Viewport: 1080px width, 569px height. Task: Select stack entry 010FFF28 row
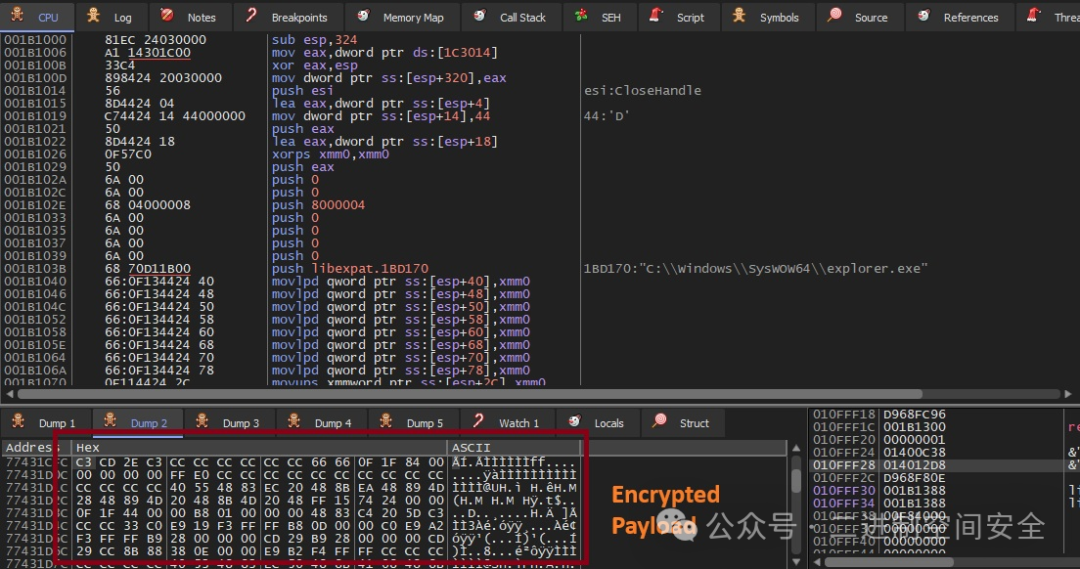point(938,466)
